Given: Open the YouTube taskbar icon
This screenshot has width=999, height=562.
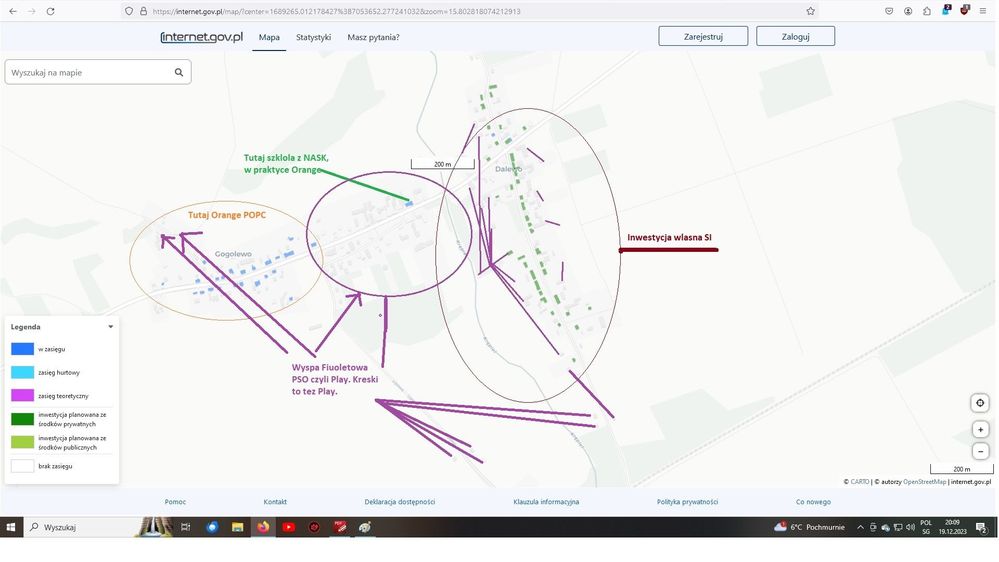Looking at the screenshot, I should (x=289, y=527).
